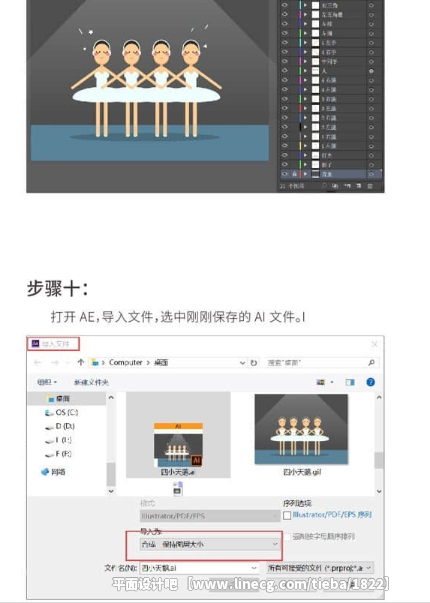Viewport: 430px width, 603px height.
Task: Expand the 中间手 layer triangle
Action: [x=306, y=61]
